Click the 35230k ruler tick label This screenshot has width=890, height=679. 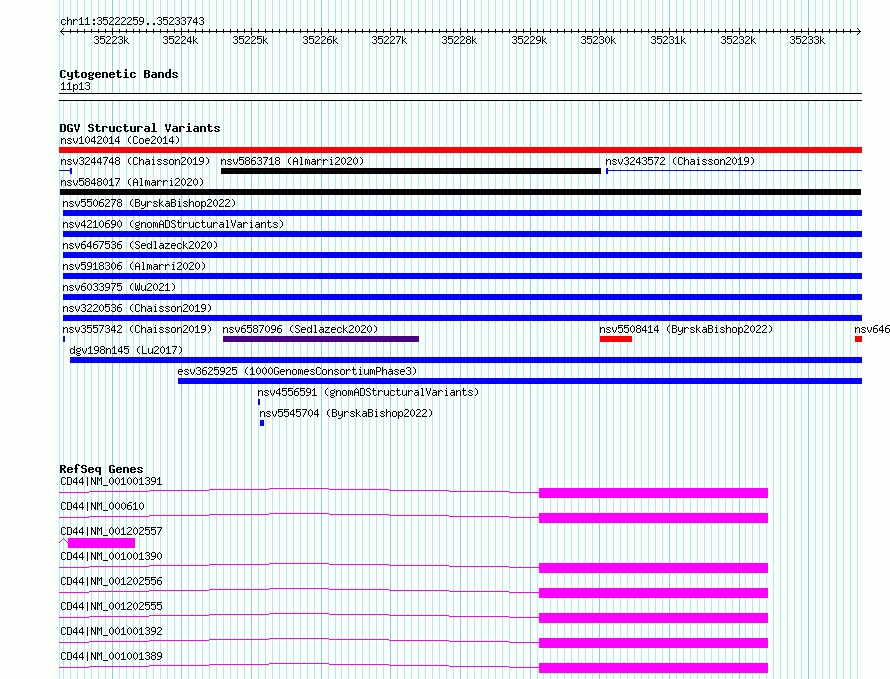(x=598, y=40)
